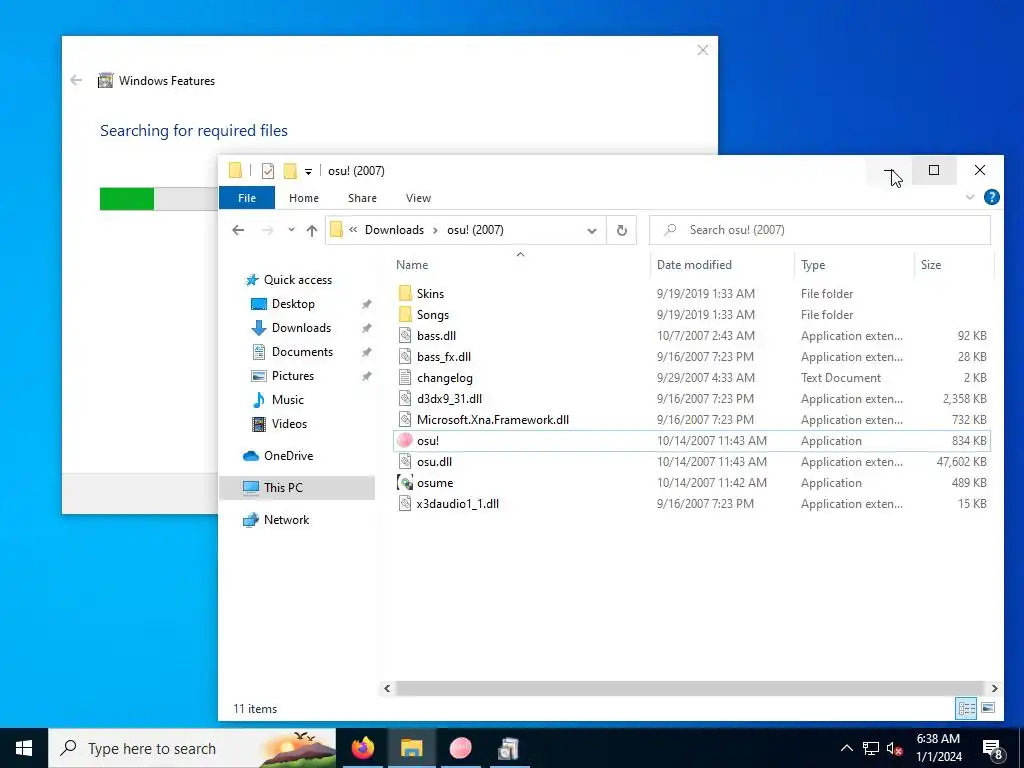The width and height of the screenshot is (1024, 768).
Task: Click the muted volume tray icon
Action: point(895,748)
